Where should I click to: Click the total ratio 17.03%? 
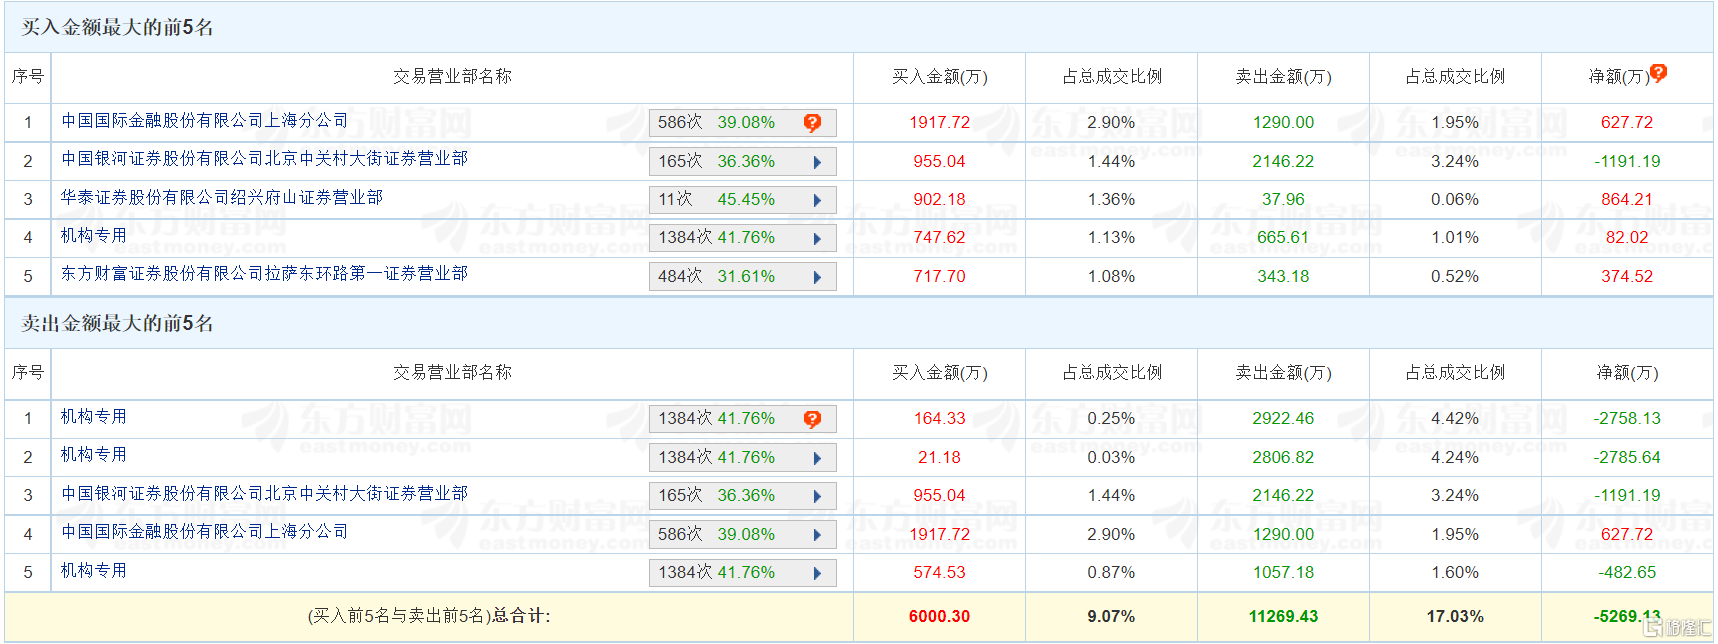pyautogui.click(x=1455, y=616)
